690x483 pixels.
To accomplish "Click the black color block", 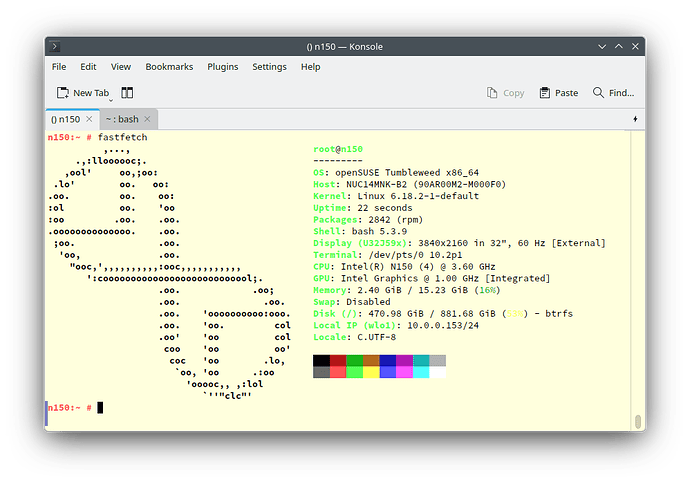I will [x=321, y=361].
